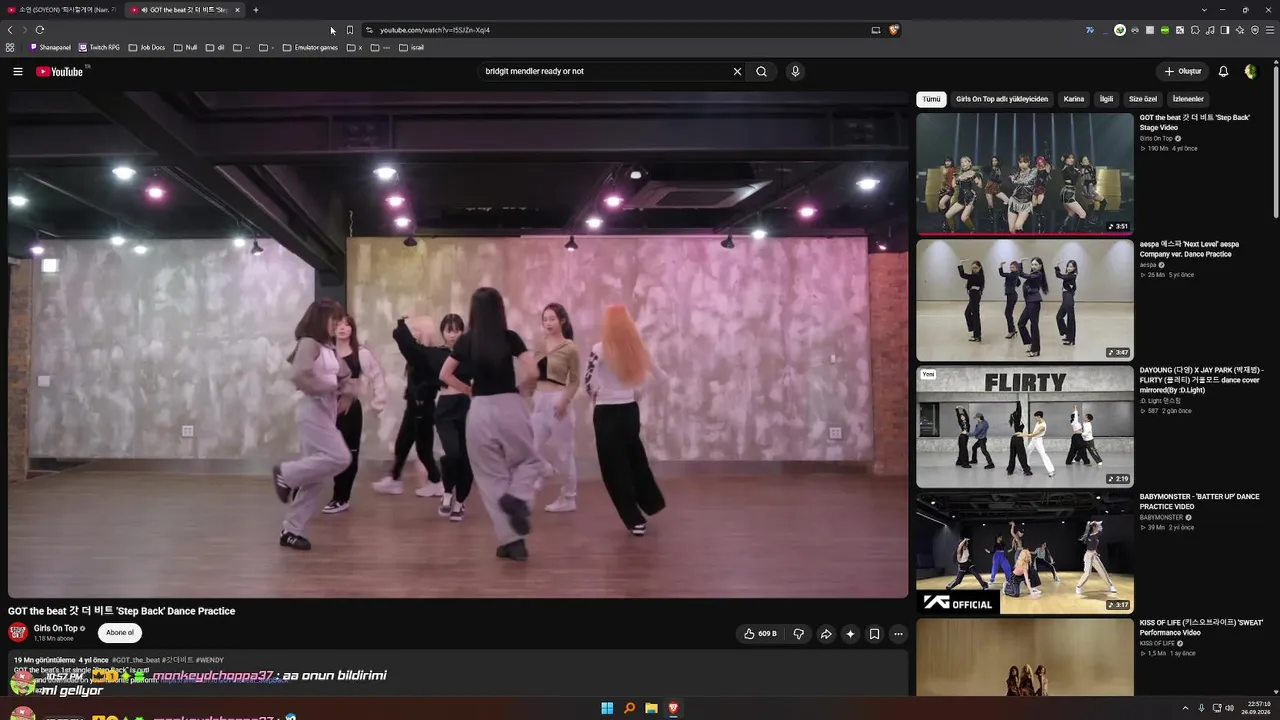The image size is (1280, 720).
Task: Subscribe with the Abone ol button
Action: pos(120,632)
